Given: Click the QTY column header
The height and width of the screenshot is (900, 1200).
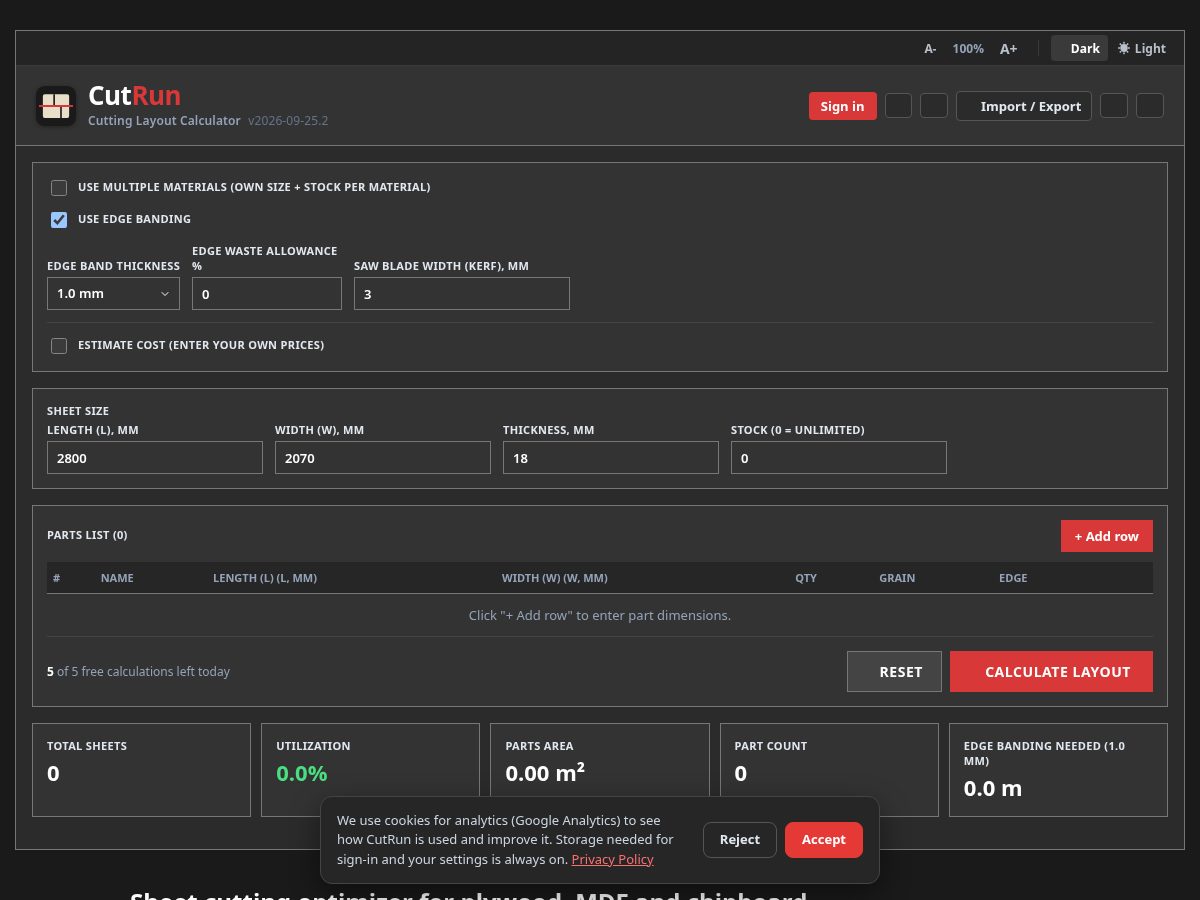Looking at the screenshot, I should (x=806, y=578).
